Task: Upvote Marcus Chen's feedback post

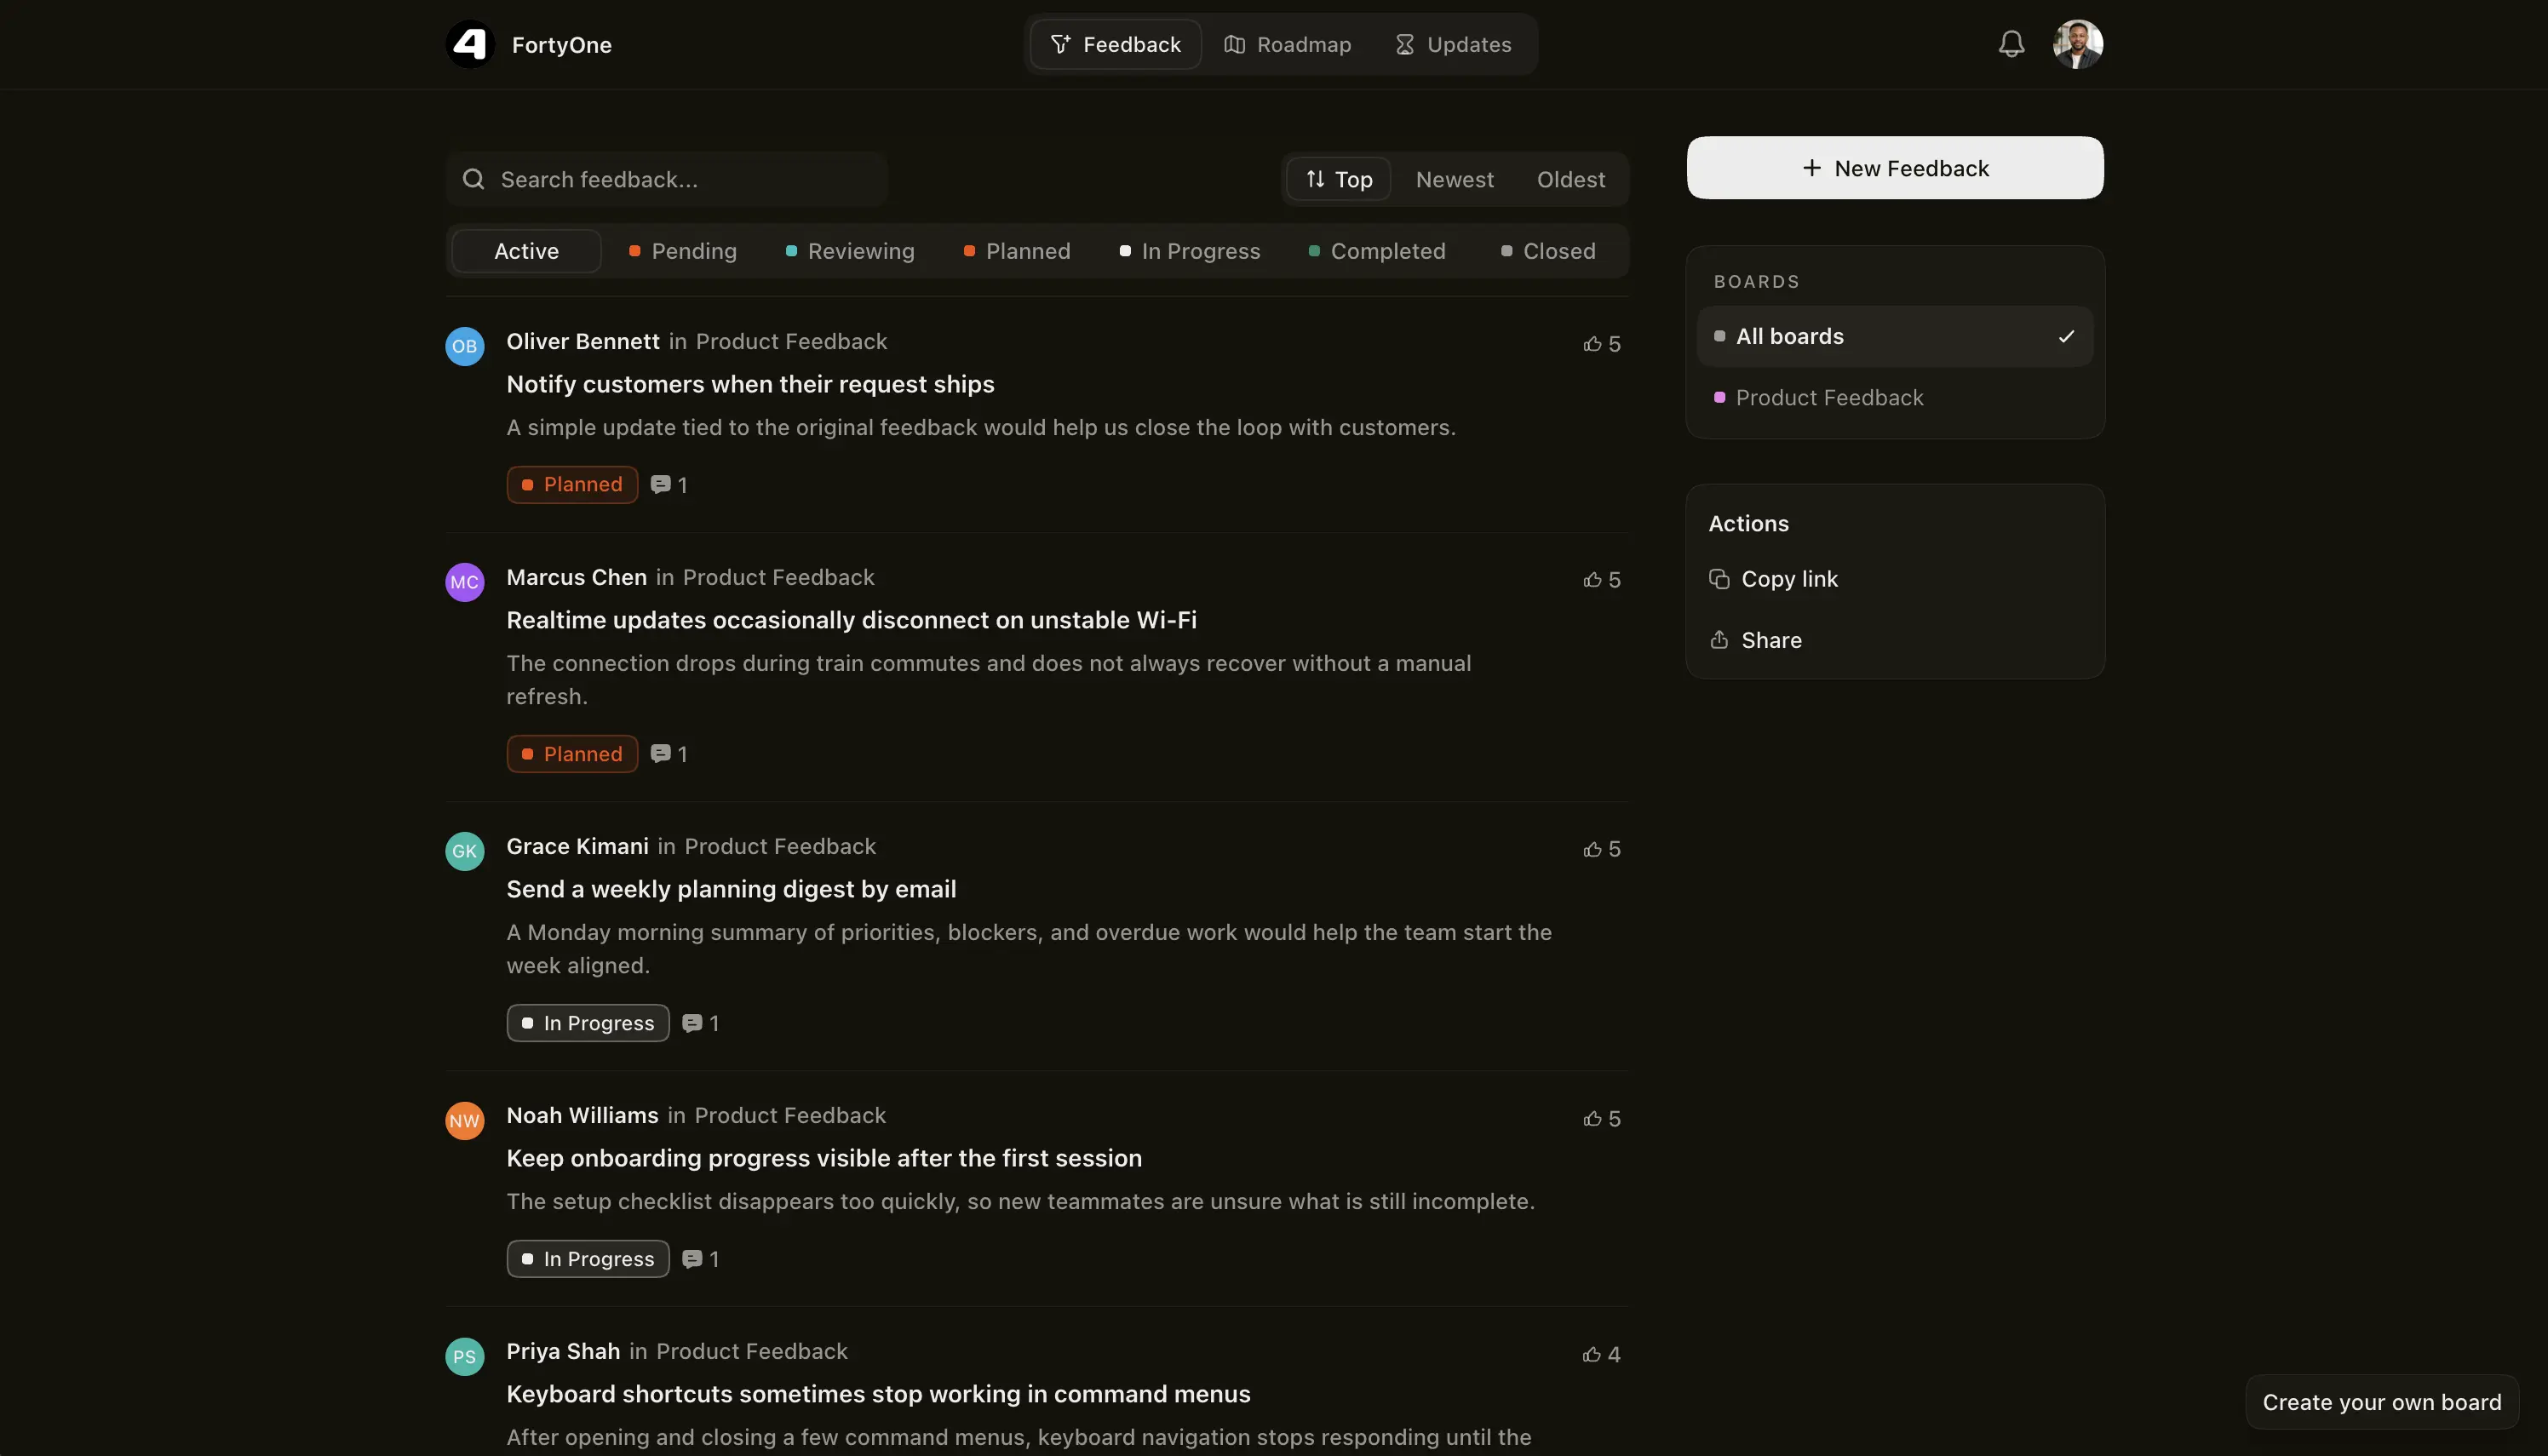Action: pyautogui.click(x=1602, y=580)
